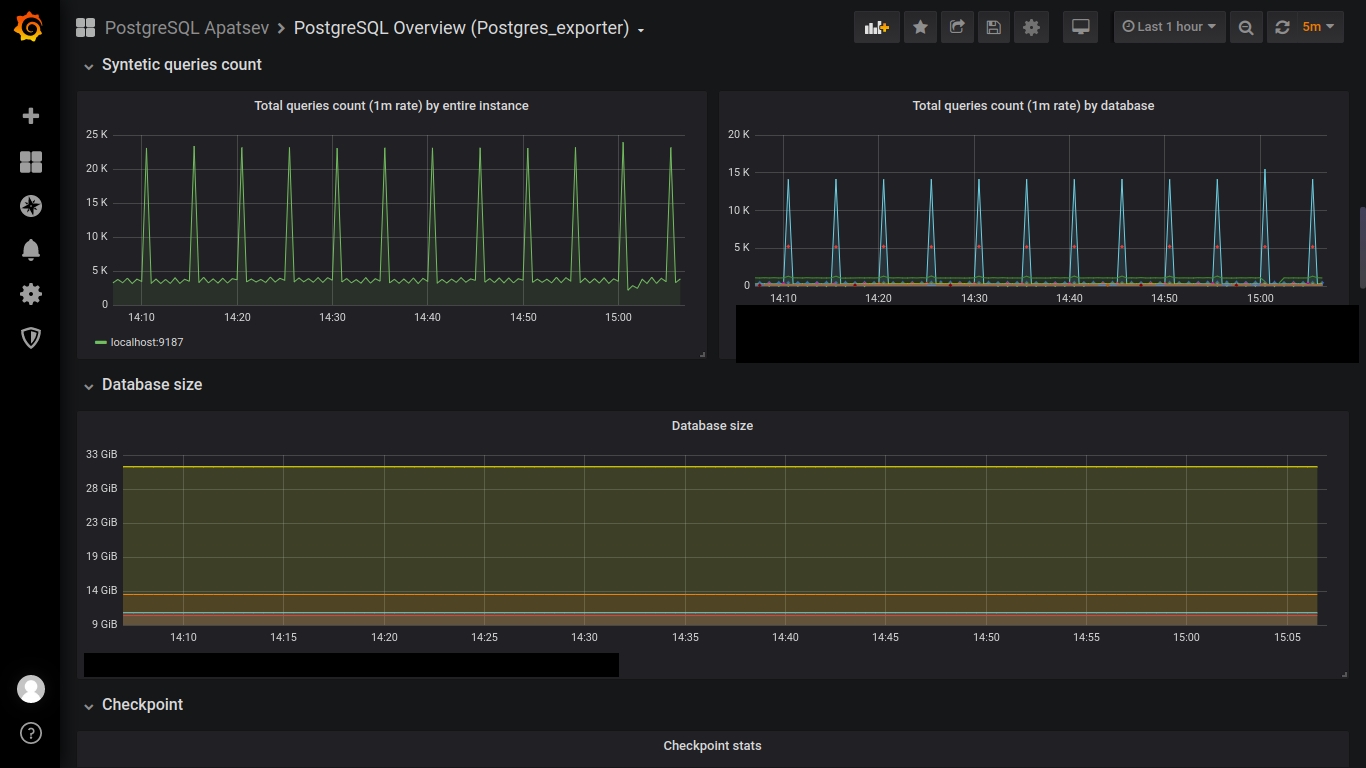Open the 5m refresh interval dropdown
The width and height of the screenshot is (1366, 768).
coord(1319,27)
